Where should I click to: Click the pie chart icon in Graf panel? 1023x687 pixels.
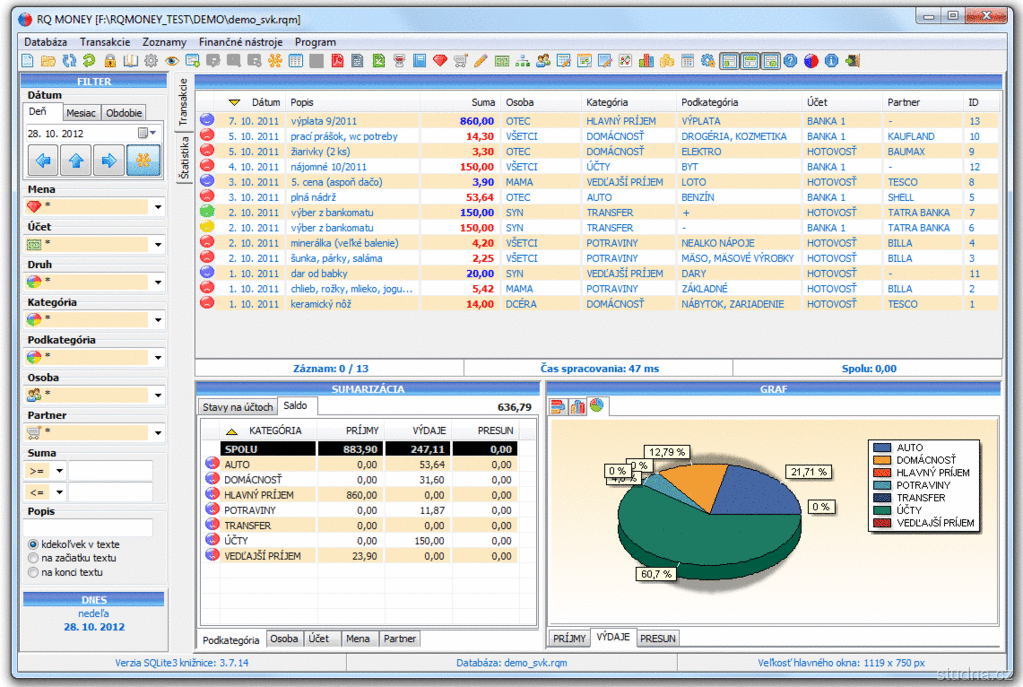pos(597,405)
